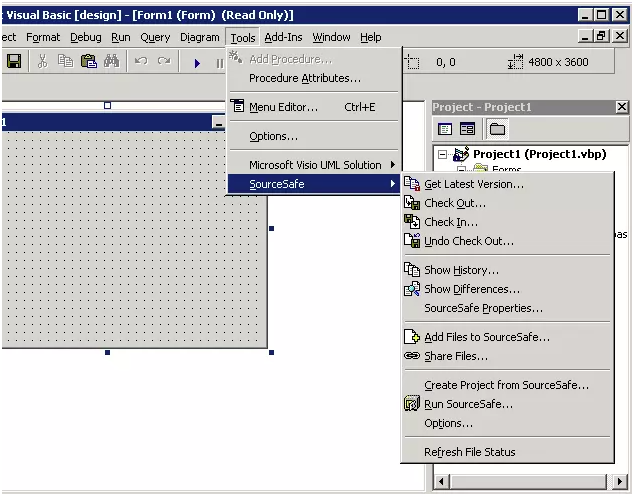Image resolution: width=634 pixels, height=496 pixels.
Task: Click the form's right-middle resize handle
Action: (271, 228)
